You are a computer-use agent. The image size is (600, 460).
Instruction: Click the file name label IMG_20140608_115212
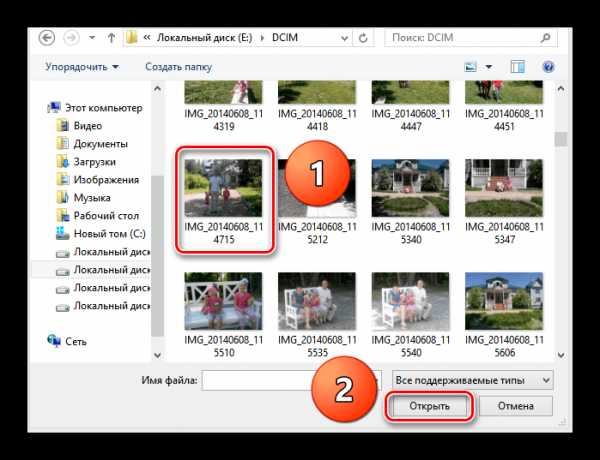[x=317, y=233]
